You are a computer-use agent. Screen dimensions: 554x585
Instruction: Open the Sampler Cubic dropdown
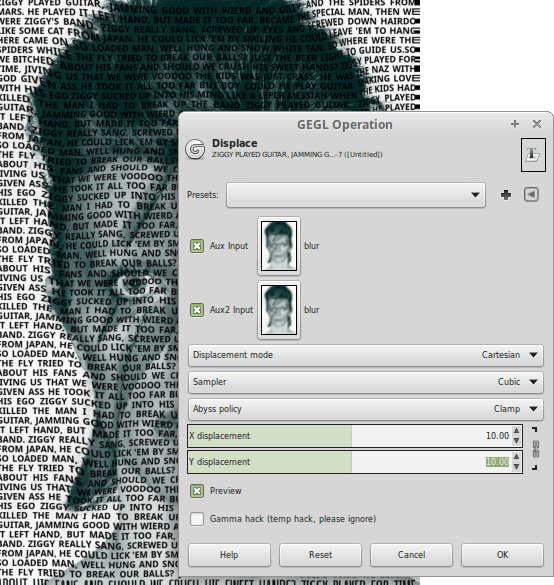(366, 382)
